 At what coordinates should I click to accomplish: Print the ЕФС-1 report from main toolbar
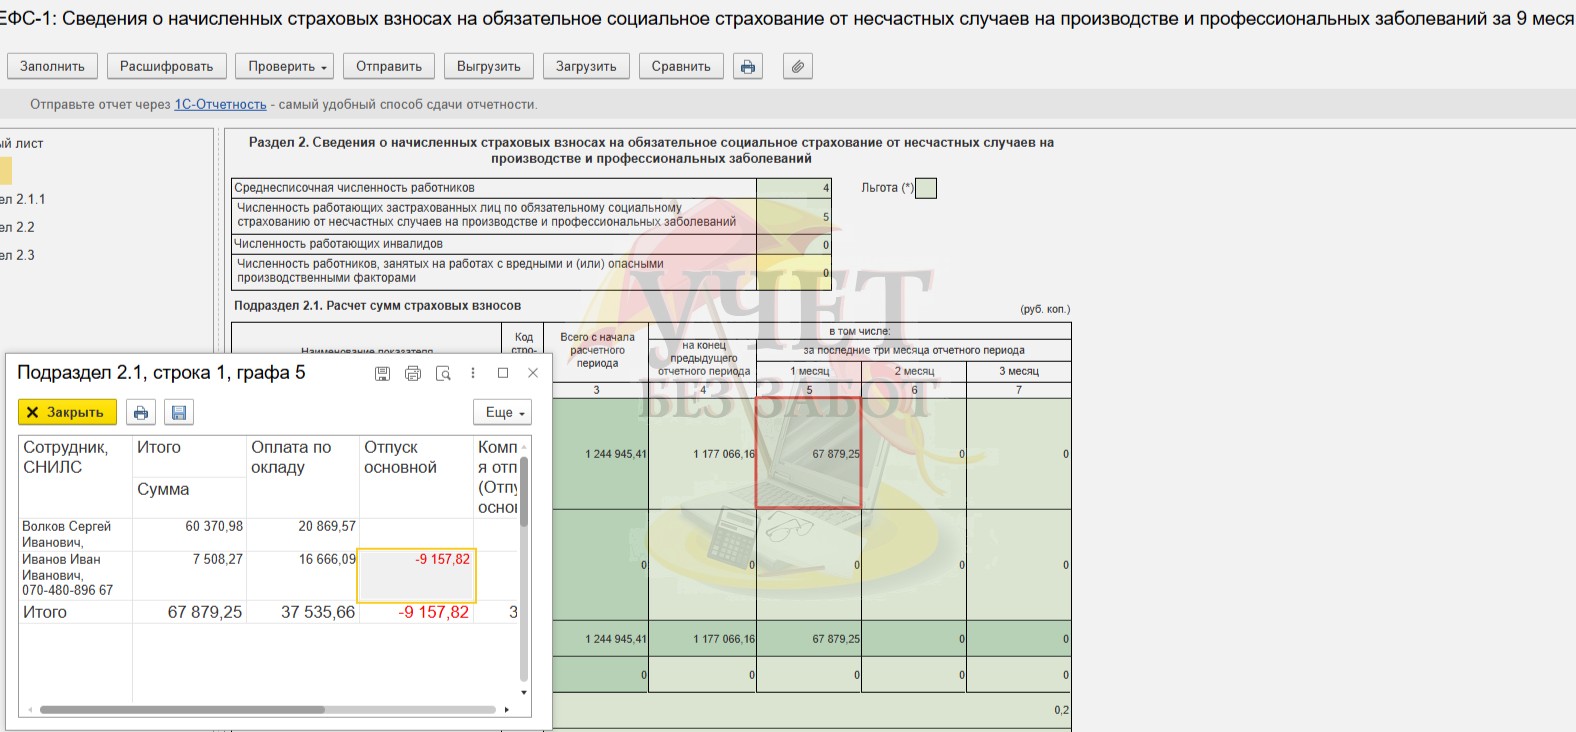click(x=747, y=67)
